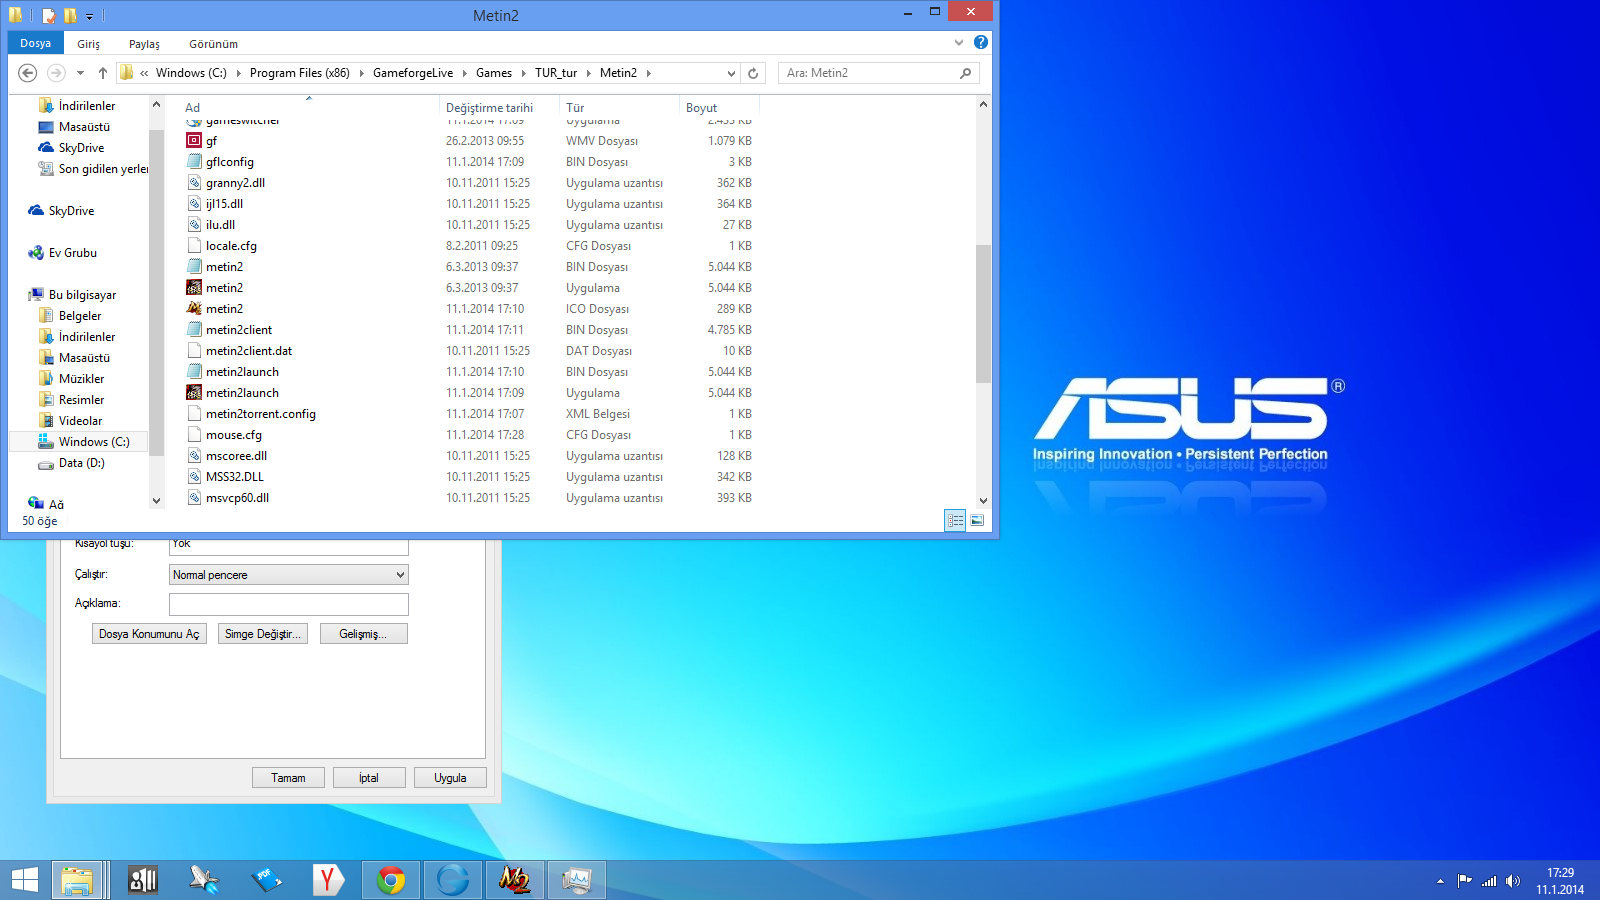Switch to the Giriş ribbon tab

(x=89, y=44)
